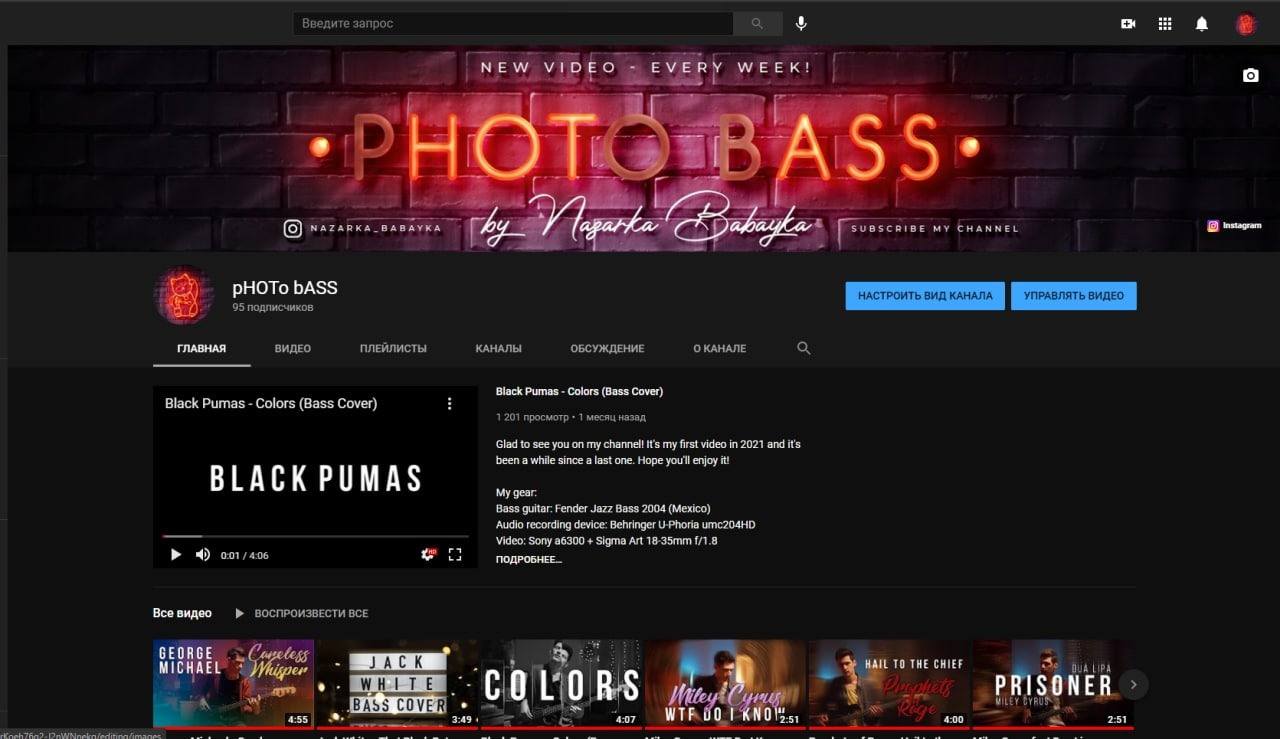Image resolution: width=1280 pixels, height=739 pixels.
Task: Open the create video camera icon
Action: 1128,24
